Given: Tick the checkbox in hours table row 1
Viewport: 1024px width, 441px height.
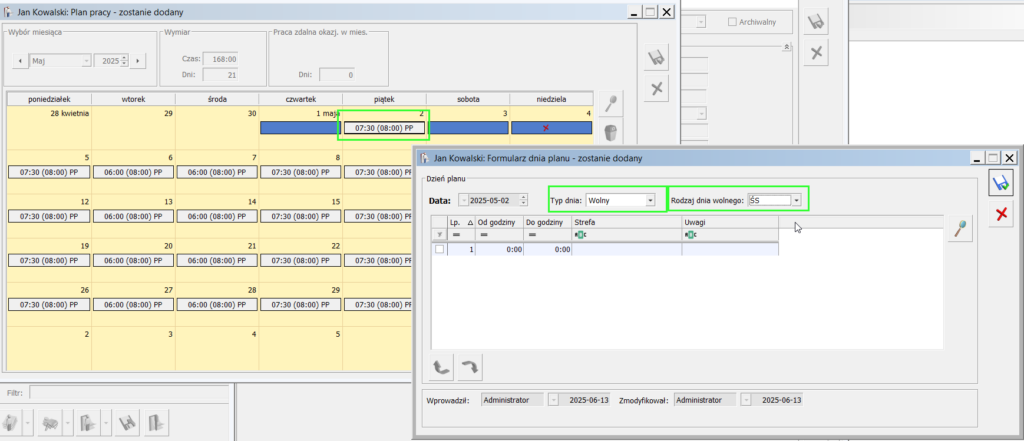Looking at the screenshot, I should [x=440, y=249].
